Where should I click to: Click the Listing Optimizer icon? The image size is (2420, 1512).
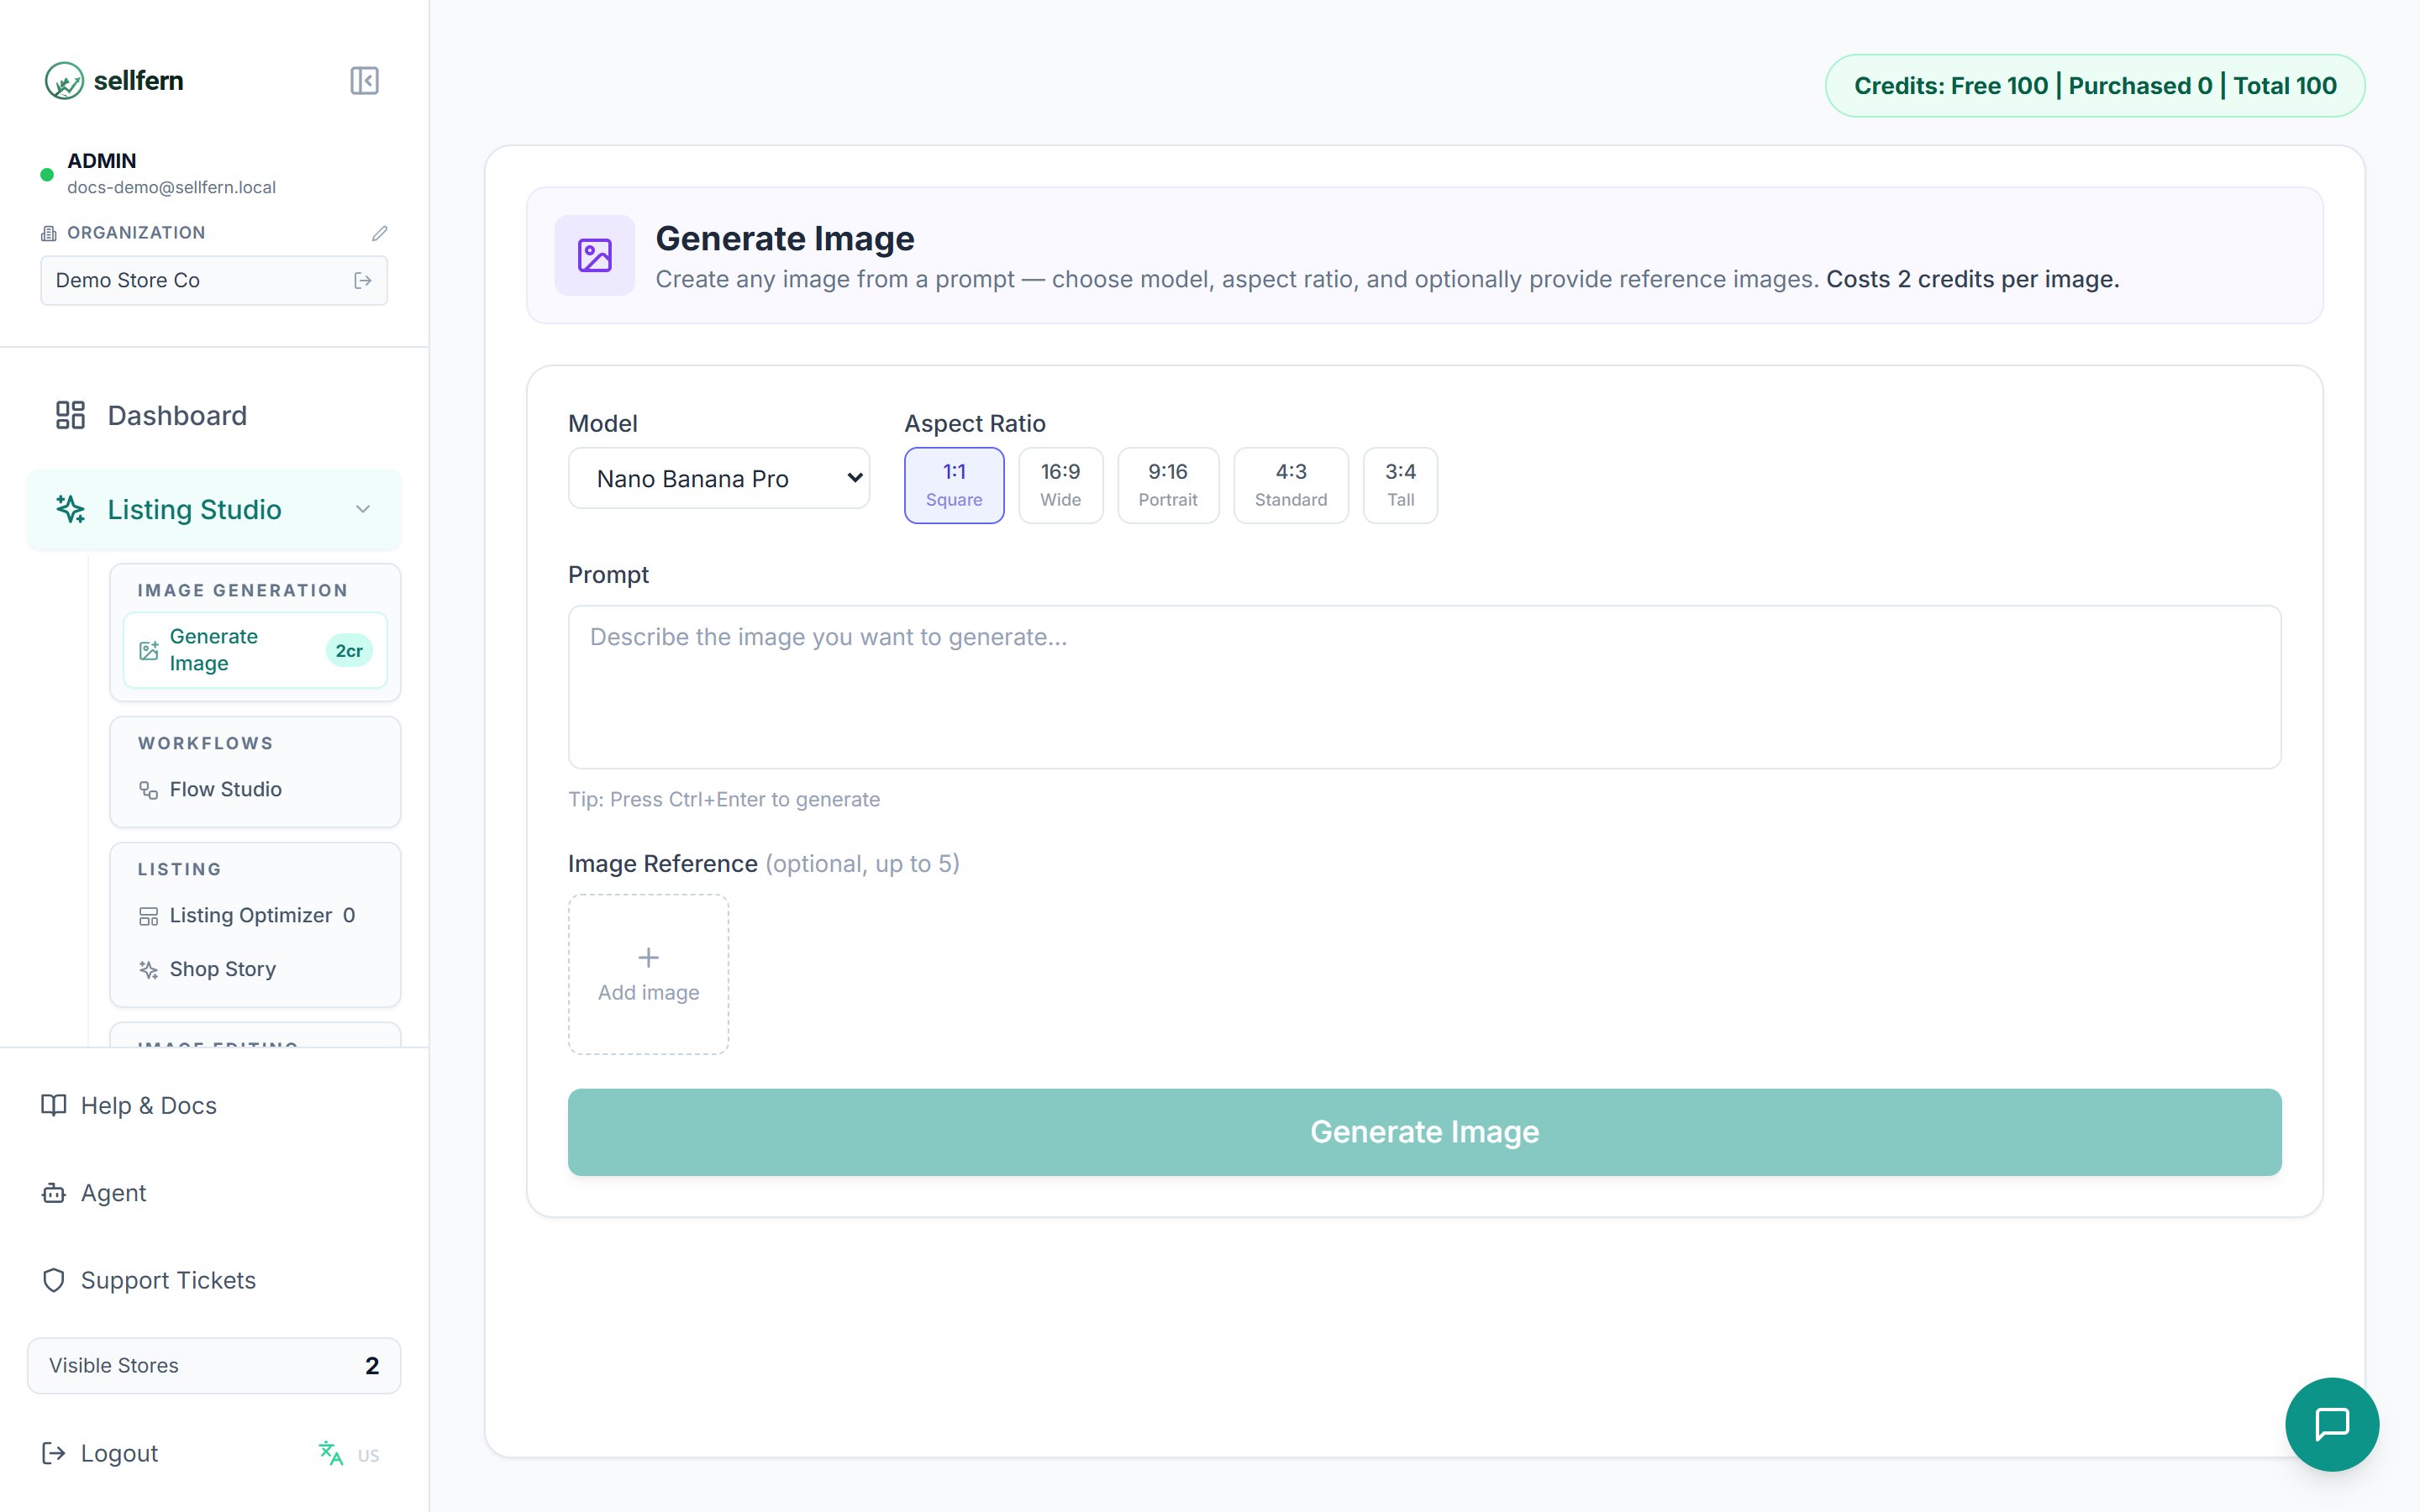(148, 916)
